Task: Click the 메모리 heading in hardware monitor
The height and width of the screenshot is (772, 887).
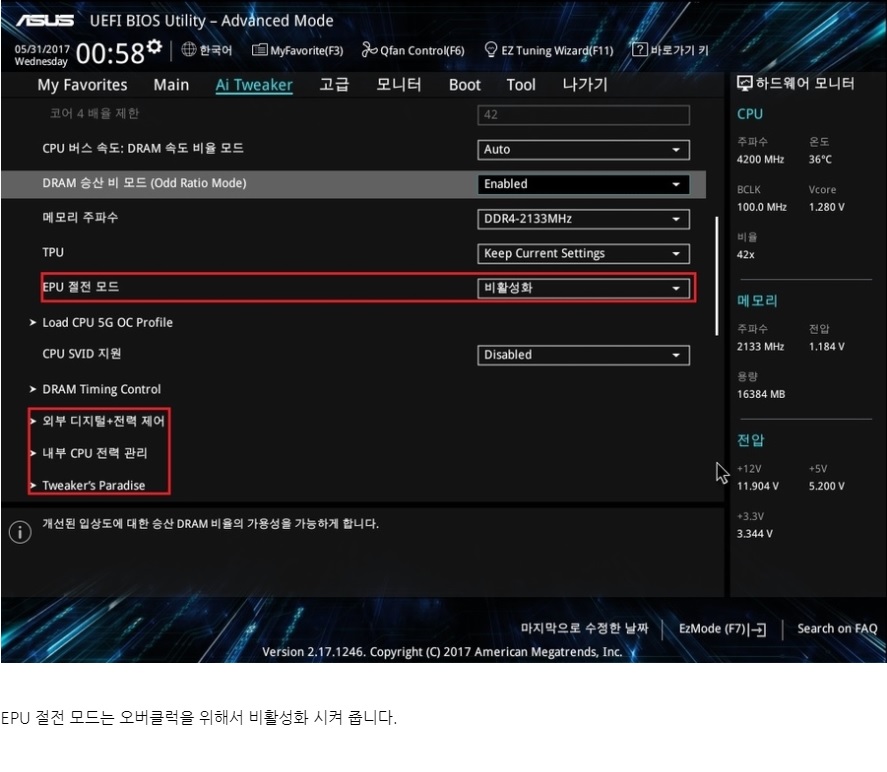Action: [757, 300]
